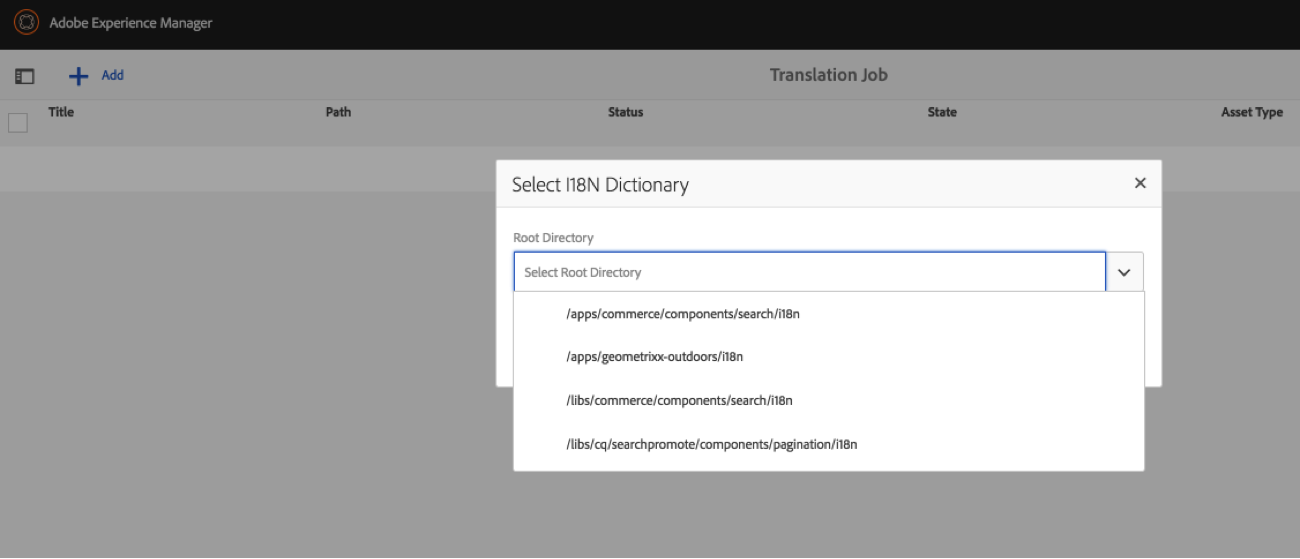1300x559 pixels.
Task: Click the Root Directory field label
Action: (553, 238)
